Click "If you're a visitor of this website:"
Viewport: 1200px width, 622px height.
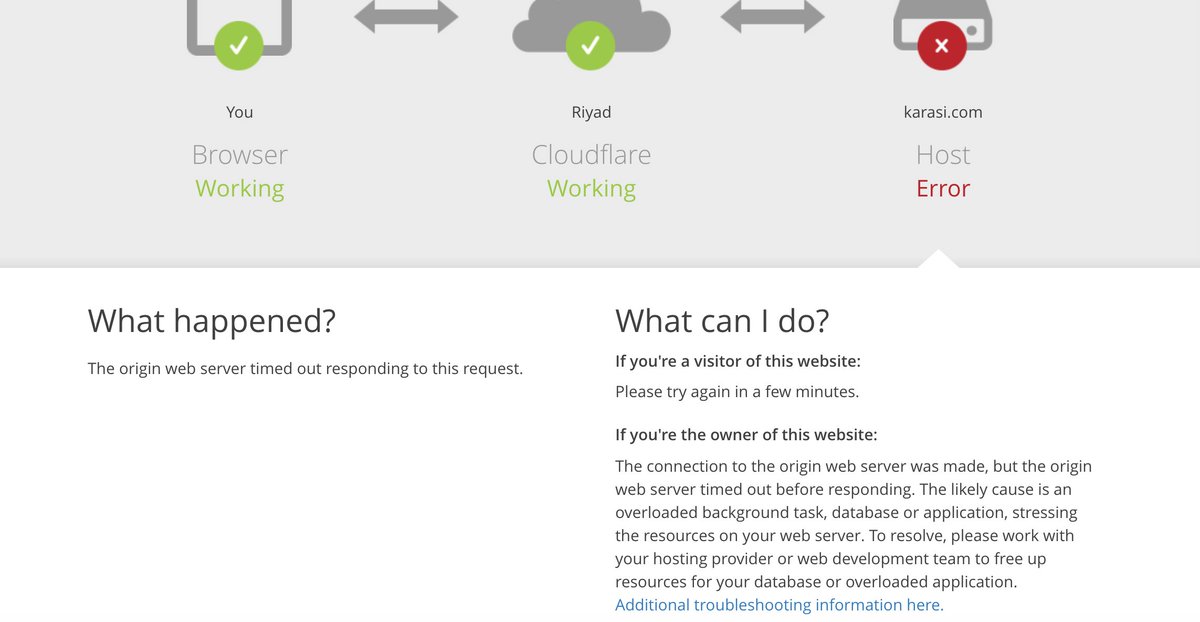pyautogui.click(x=738, y=361)
